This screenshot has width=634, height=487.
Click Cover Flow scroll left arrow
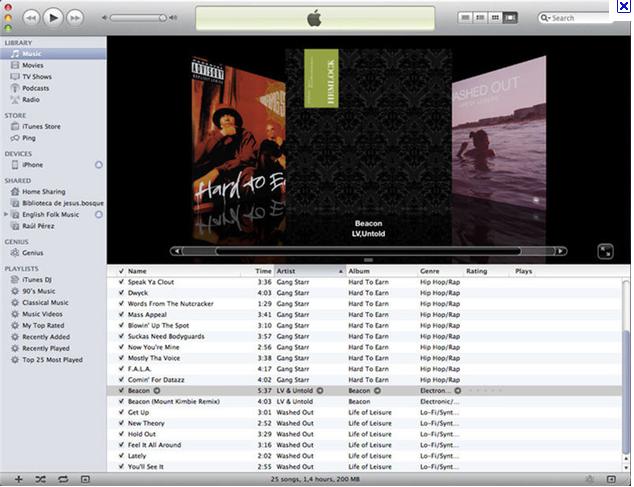[x=177, y=251]
